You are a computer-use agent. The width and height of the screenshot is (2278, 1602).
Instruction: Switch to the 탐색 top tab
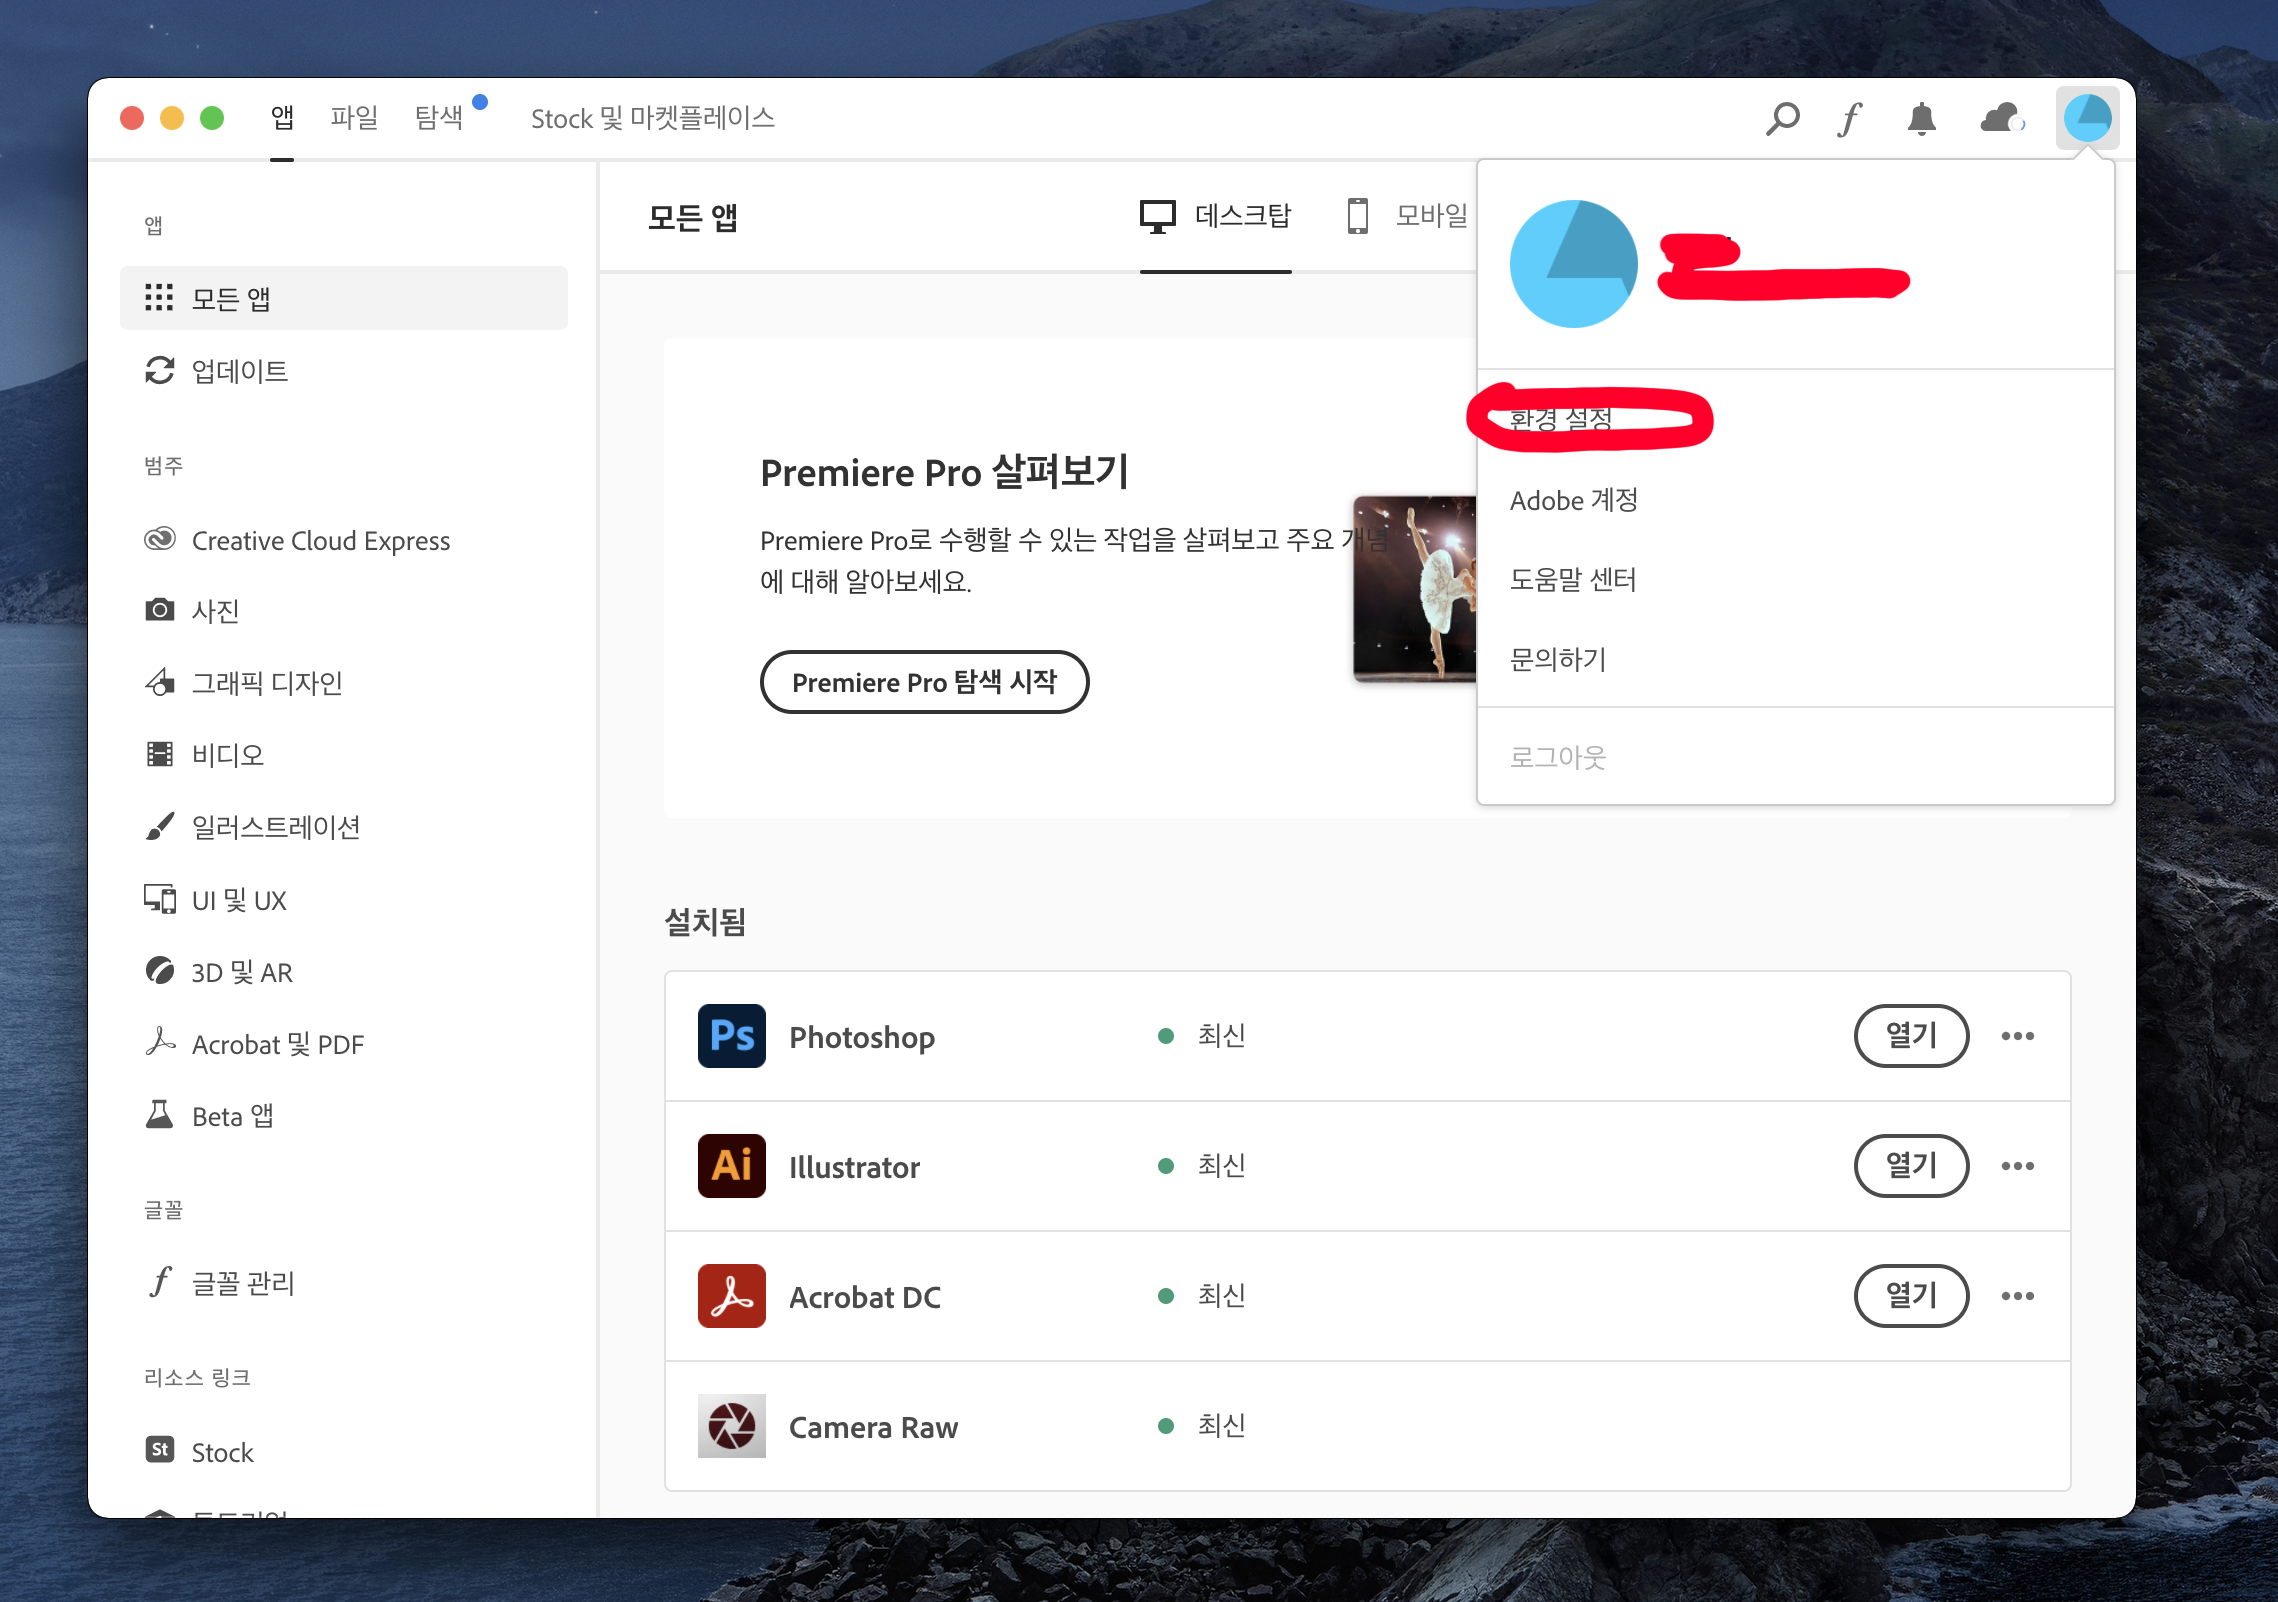click(439, 118)
